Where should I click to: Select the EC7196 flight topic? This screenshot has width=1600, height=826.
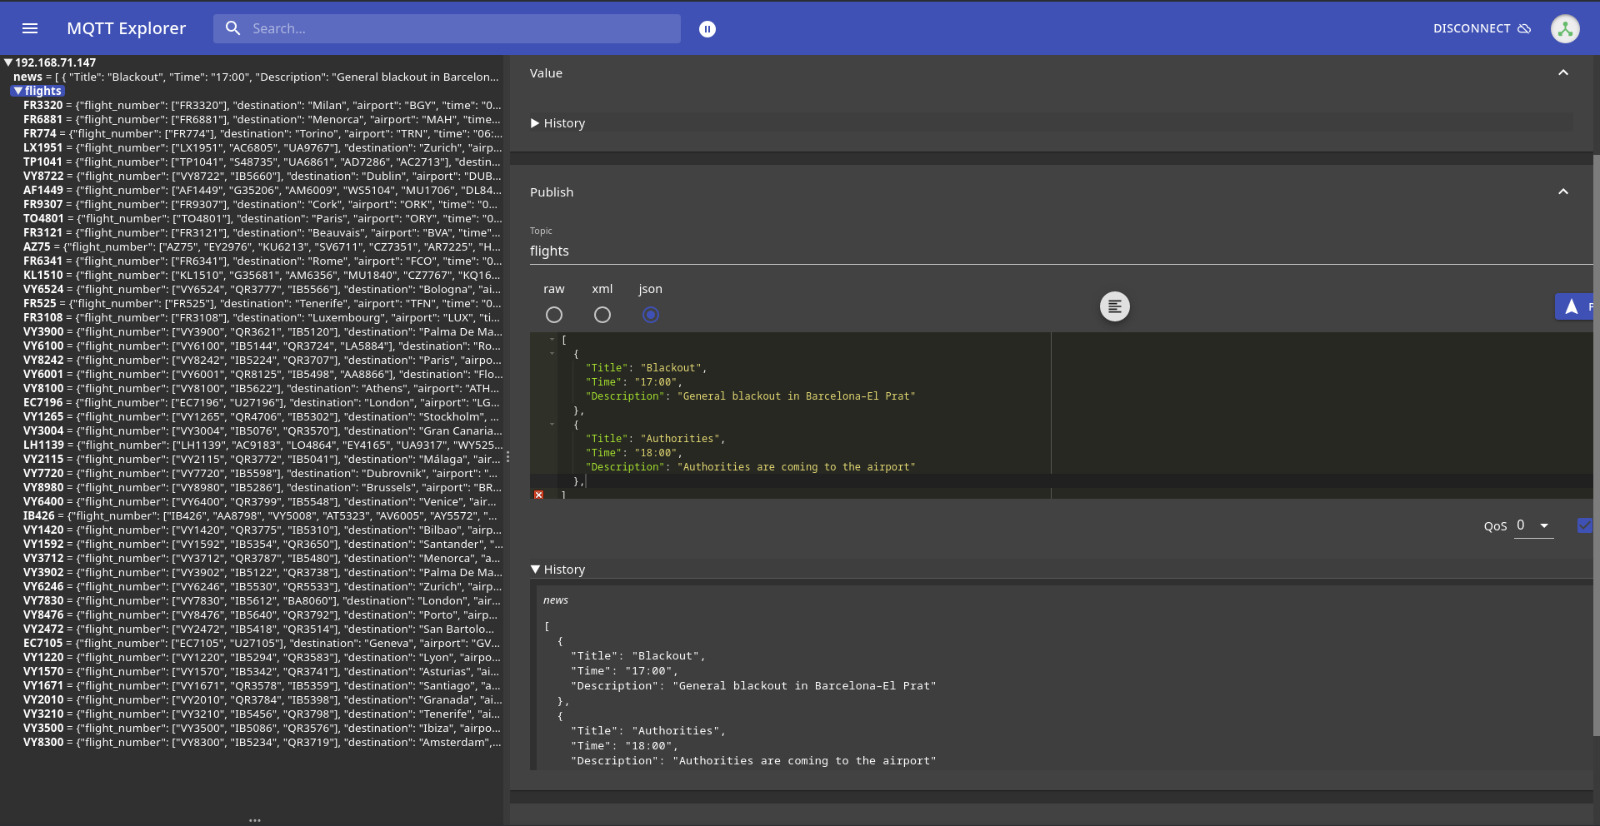coord(262,402)
